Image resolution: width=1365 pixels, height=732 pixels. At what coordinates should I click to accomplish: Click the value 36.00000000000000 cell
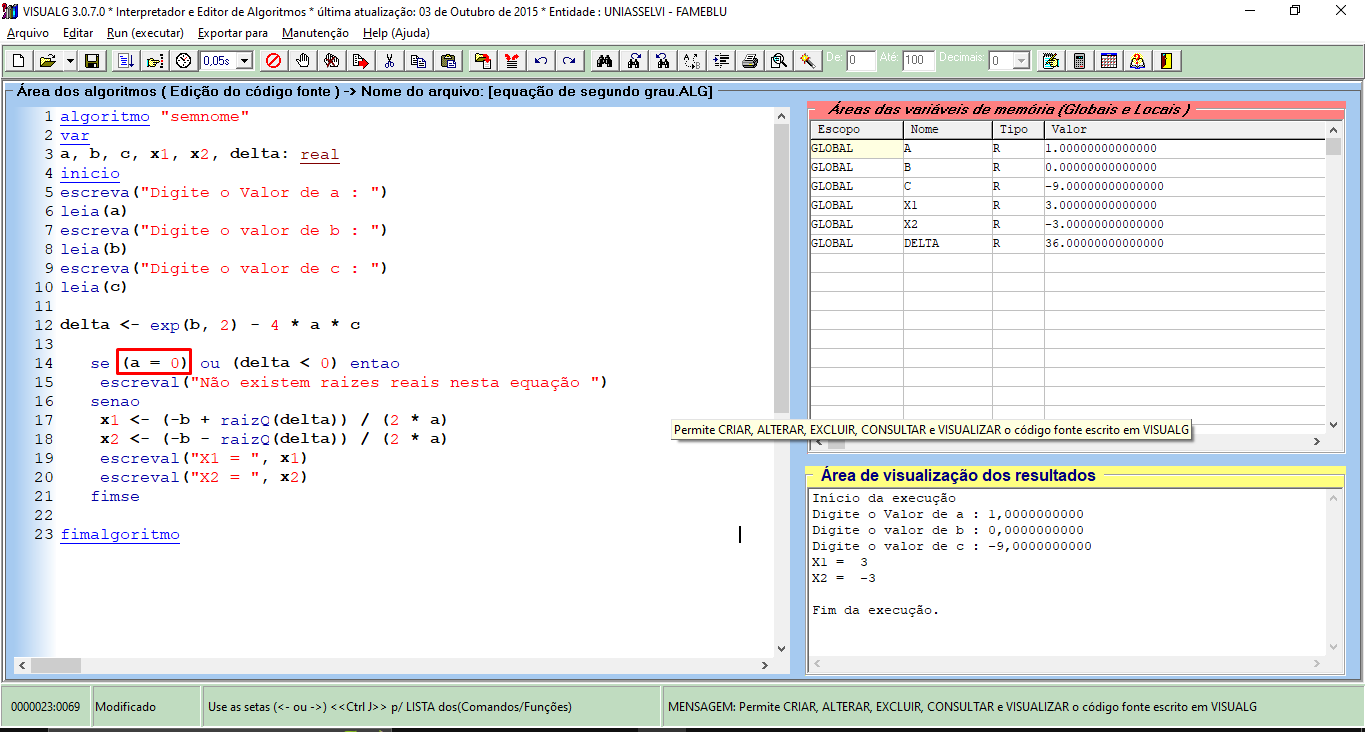click(1185, 243)
